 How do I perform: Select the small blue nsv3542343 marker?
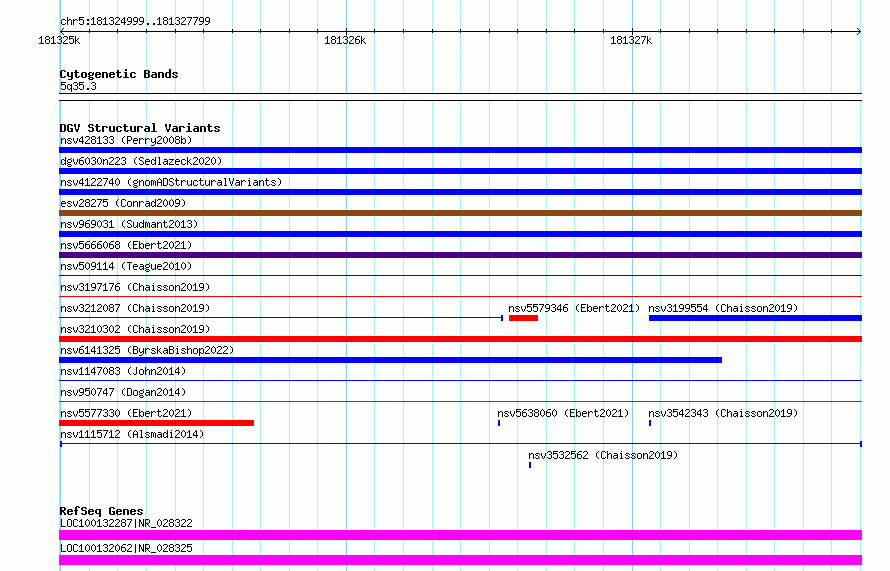[x=650, y=423]
